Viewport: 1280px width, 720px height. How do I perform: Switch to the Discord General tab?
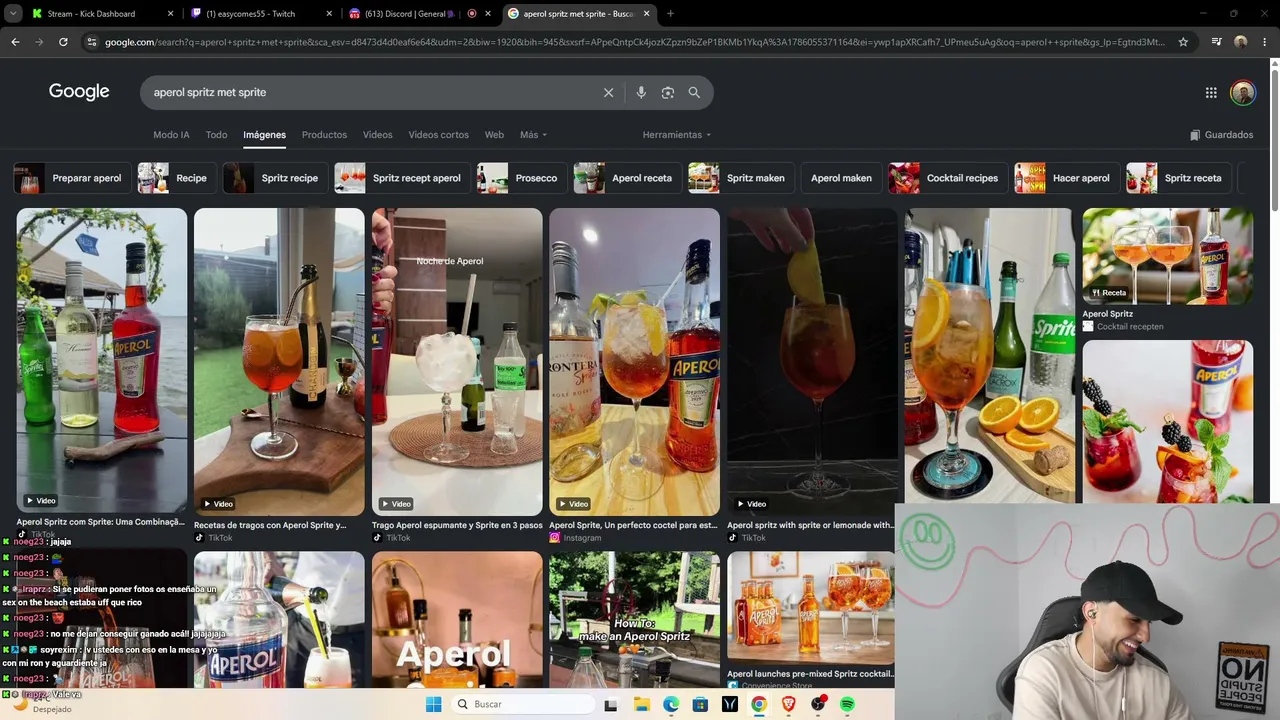tap(420, 14)
